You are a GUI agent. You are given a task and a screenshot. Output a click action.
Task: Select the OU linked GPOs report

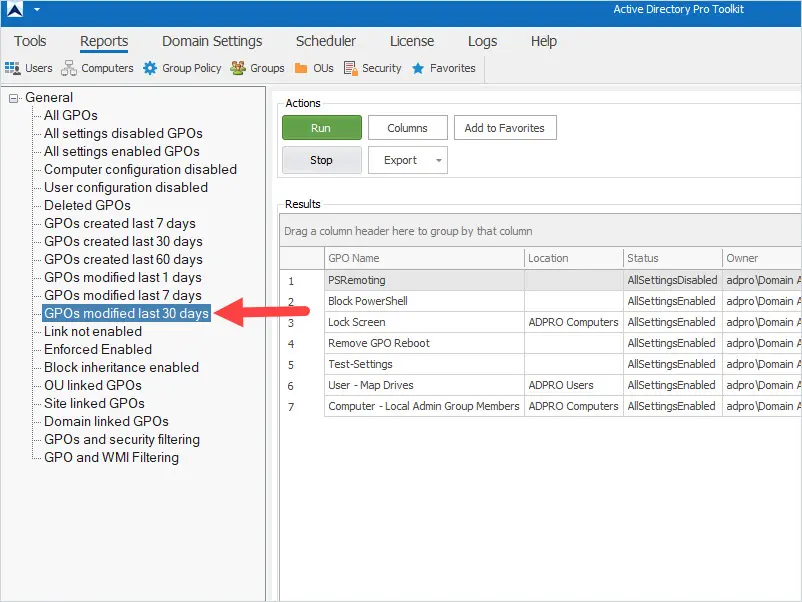click(x=93, y=385)
